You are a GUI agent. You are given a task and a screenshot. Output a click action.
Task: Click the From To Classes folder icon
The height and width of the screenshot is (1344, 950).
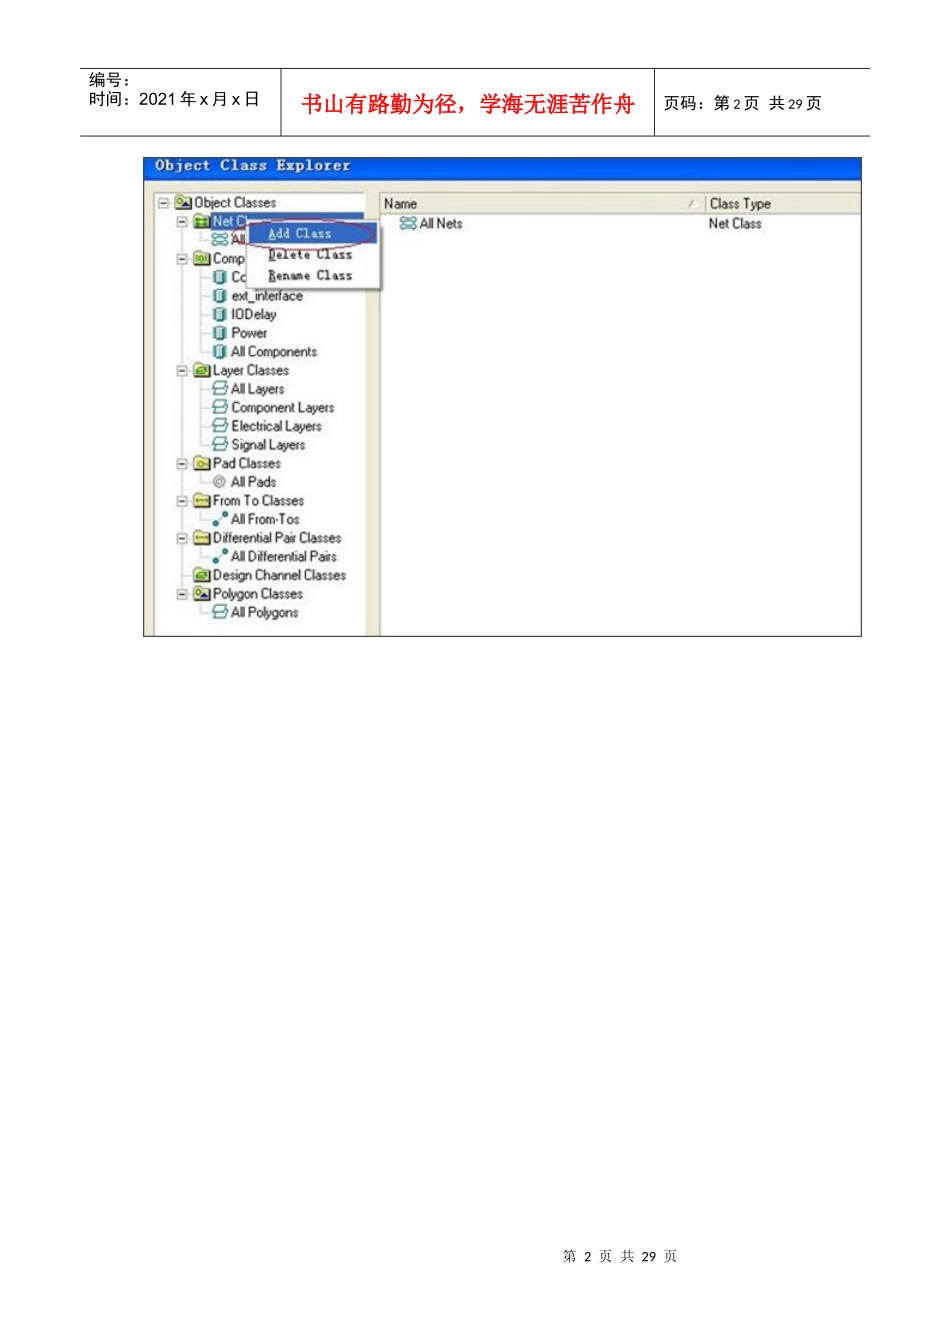point(202,500)
